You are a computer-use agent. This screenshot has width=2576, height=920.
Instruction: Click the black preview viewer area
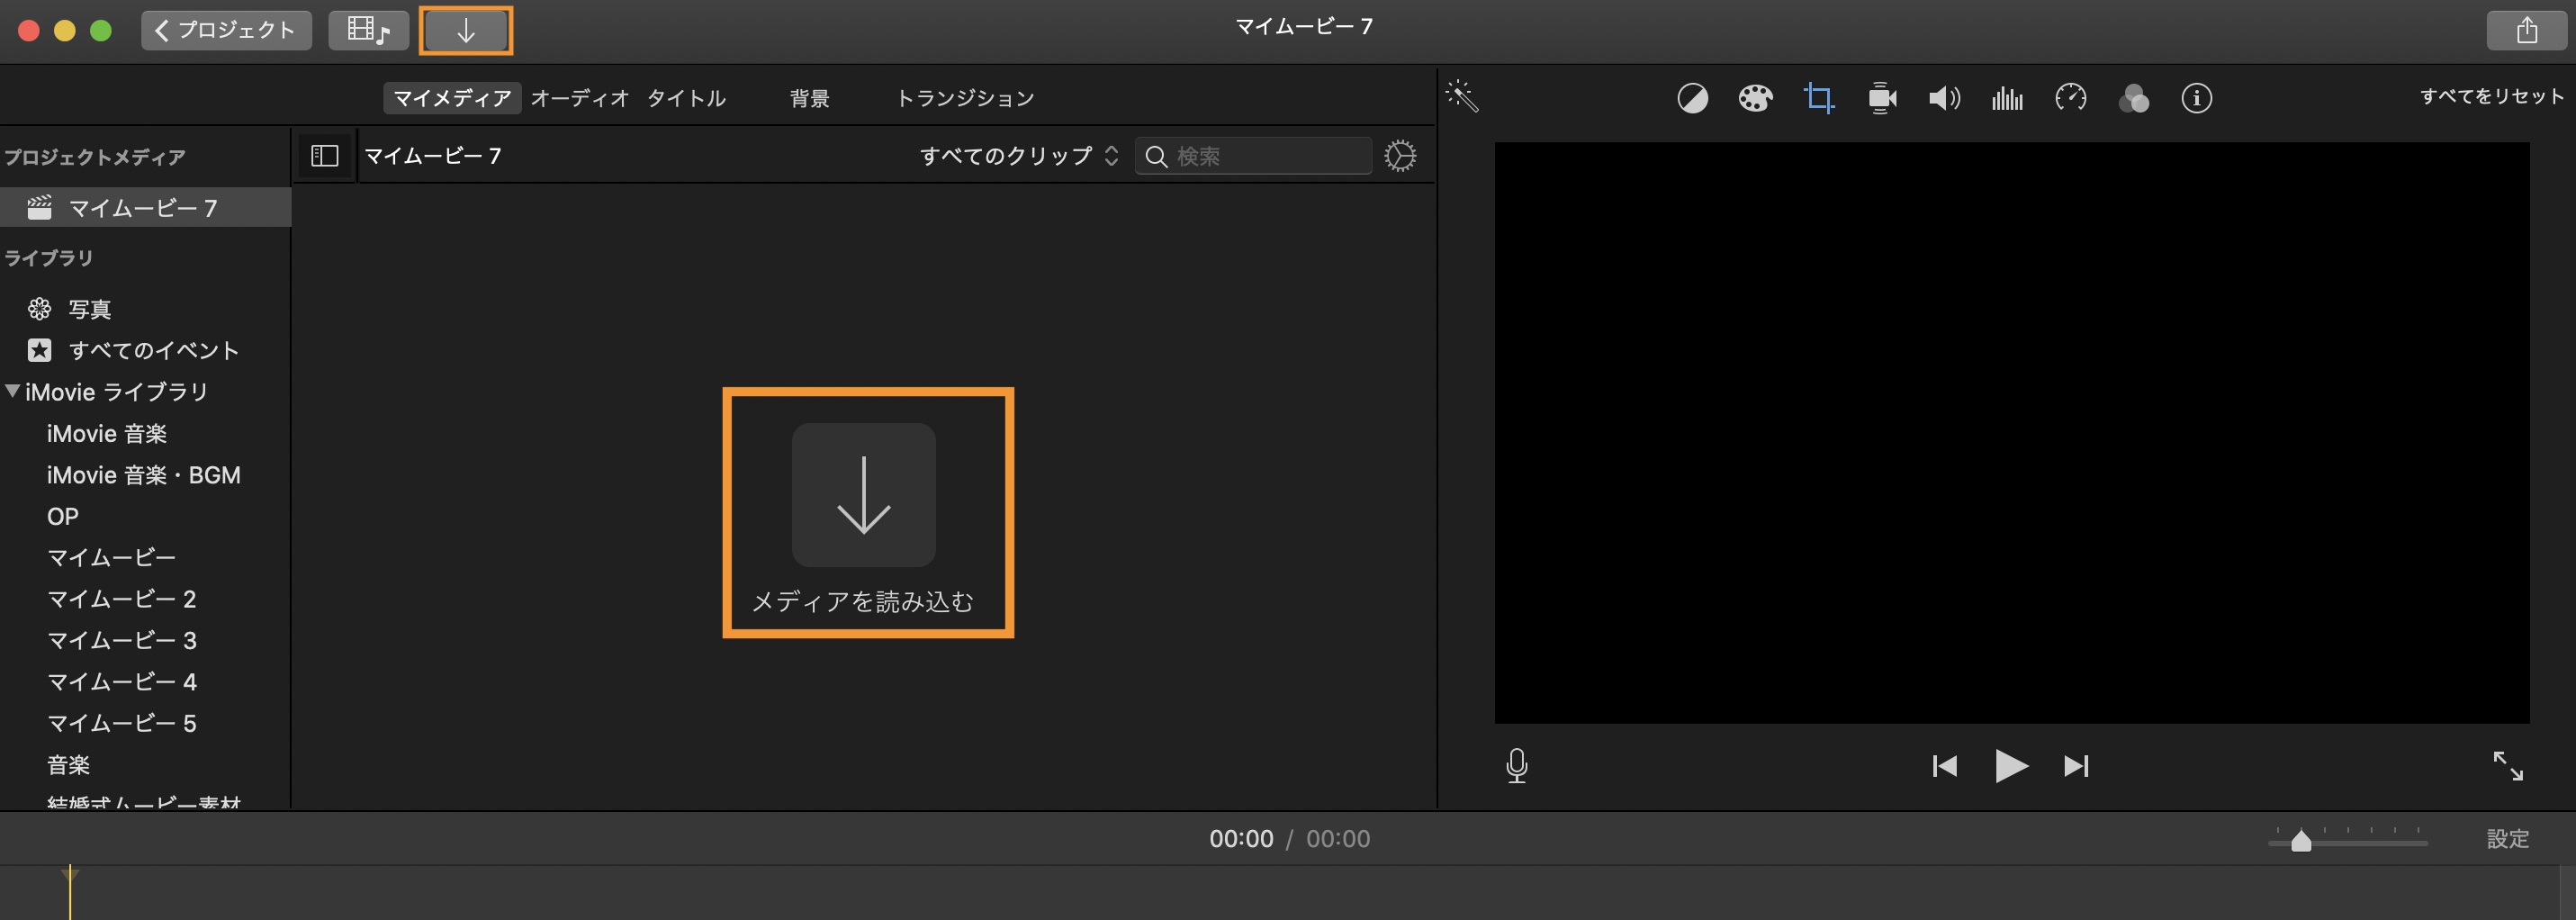pyautogui.click(x=2011, y=432)
